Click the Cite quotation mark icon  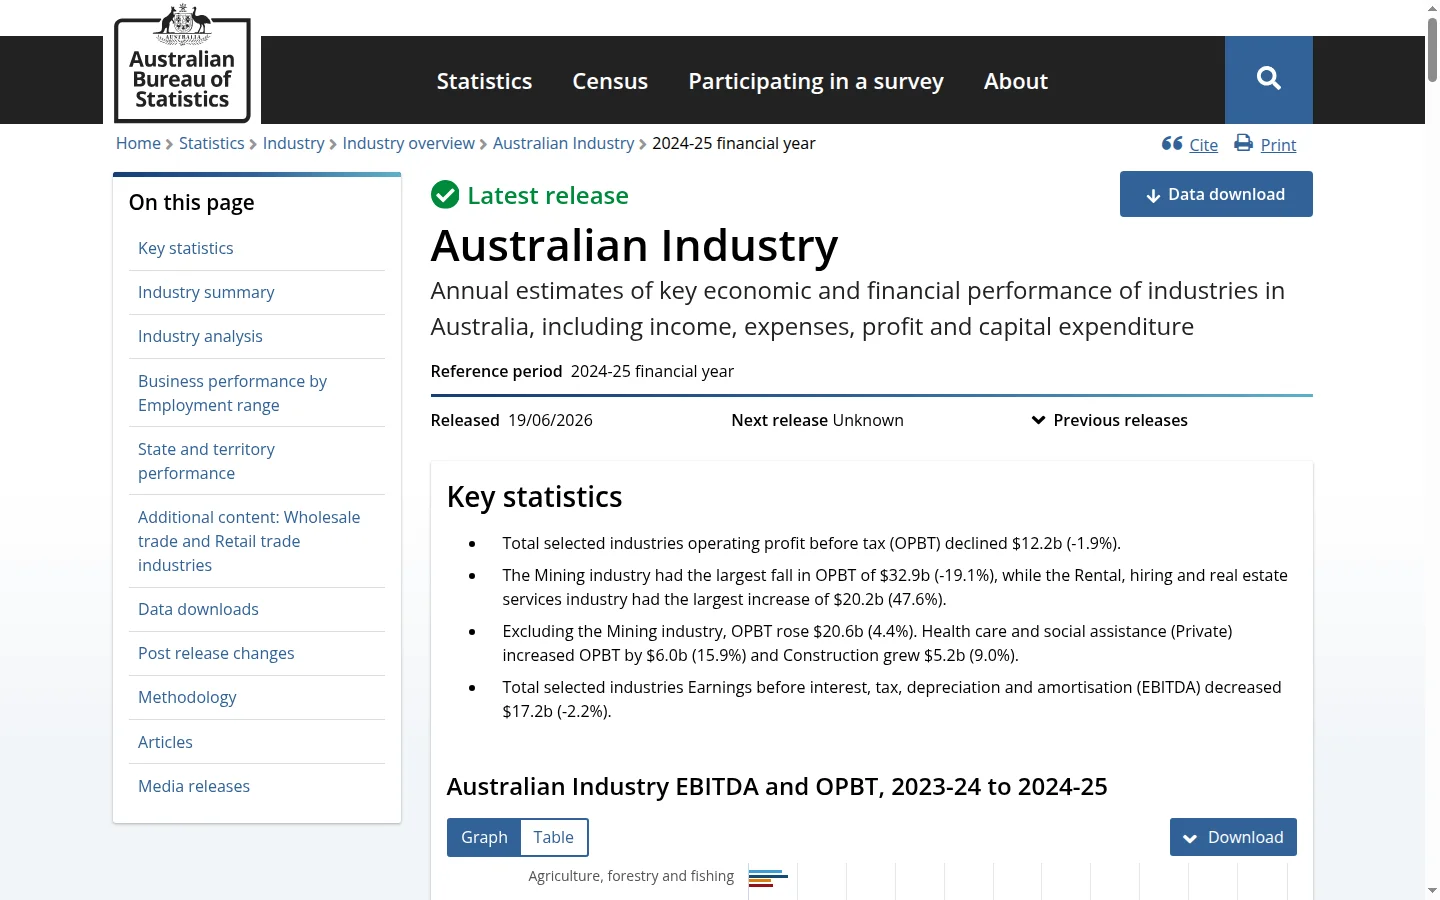coord(1172,144)
